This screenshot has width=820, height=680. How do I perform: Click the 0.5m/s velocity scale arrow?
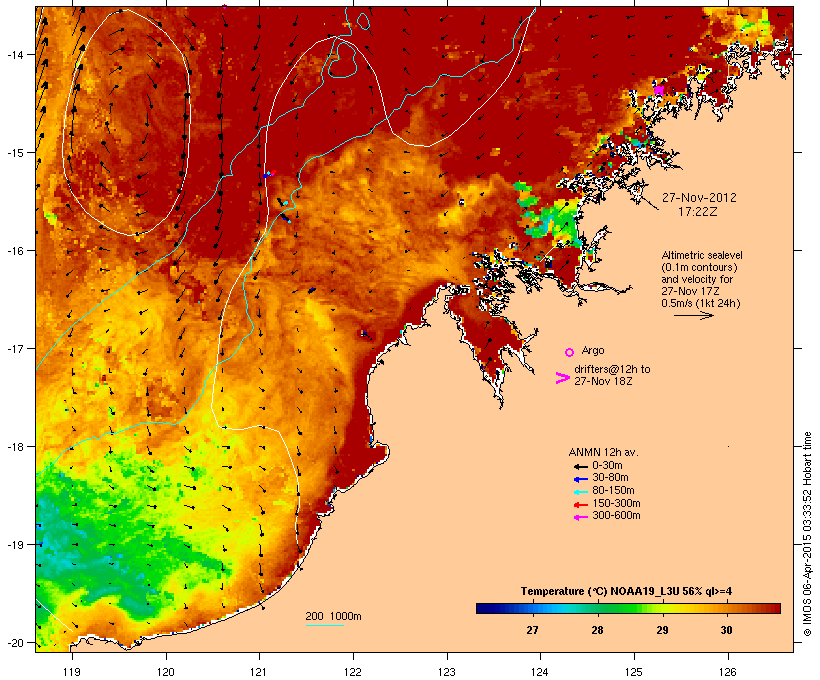click(693, 315)
